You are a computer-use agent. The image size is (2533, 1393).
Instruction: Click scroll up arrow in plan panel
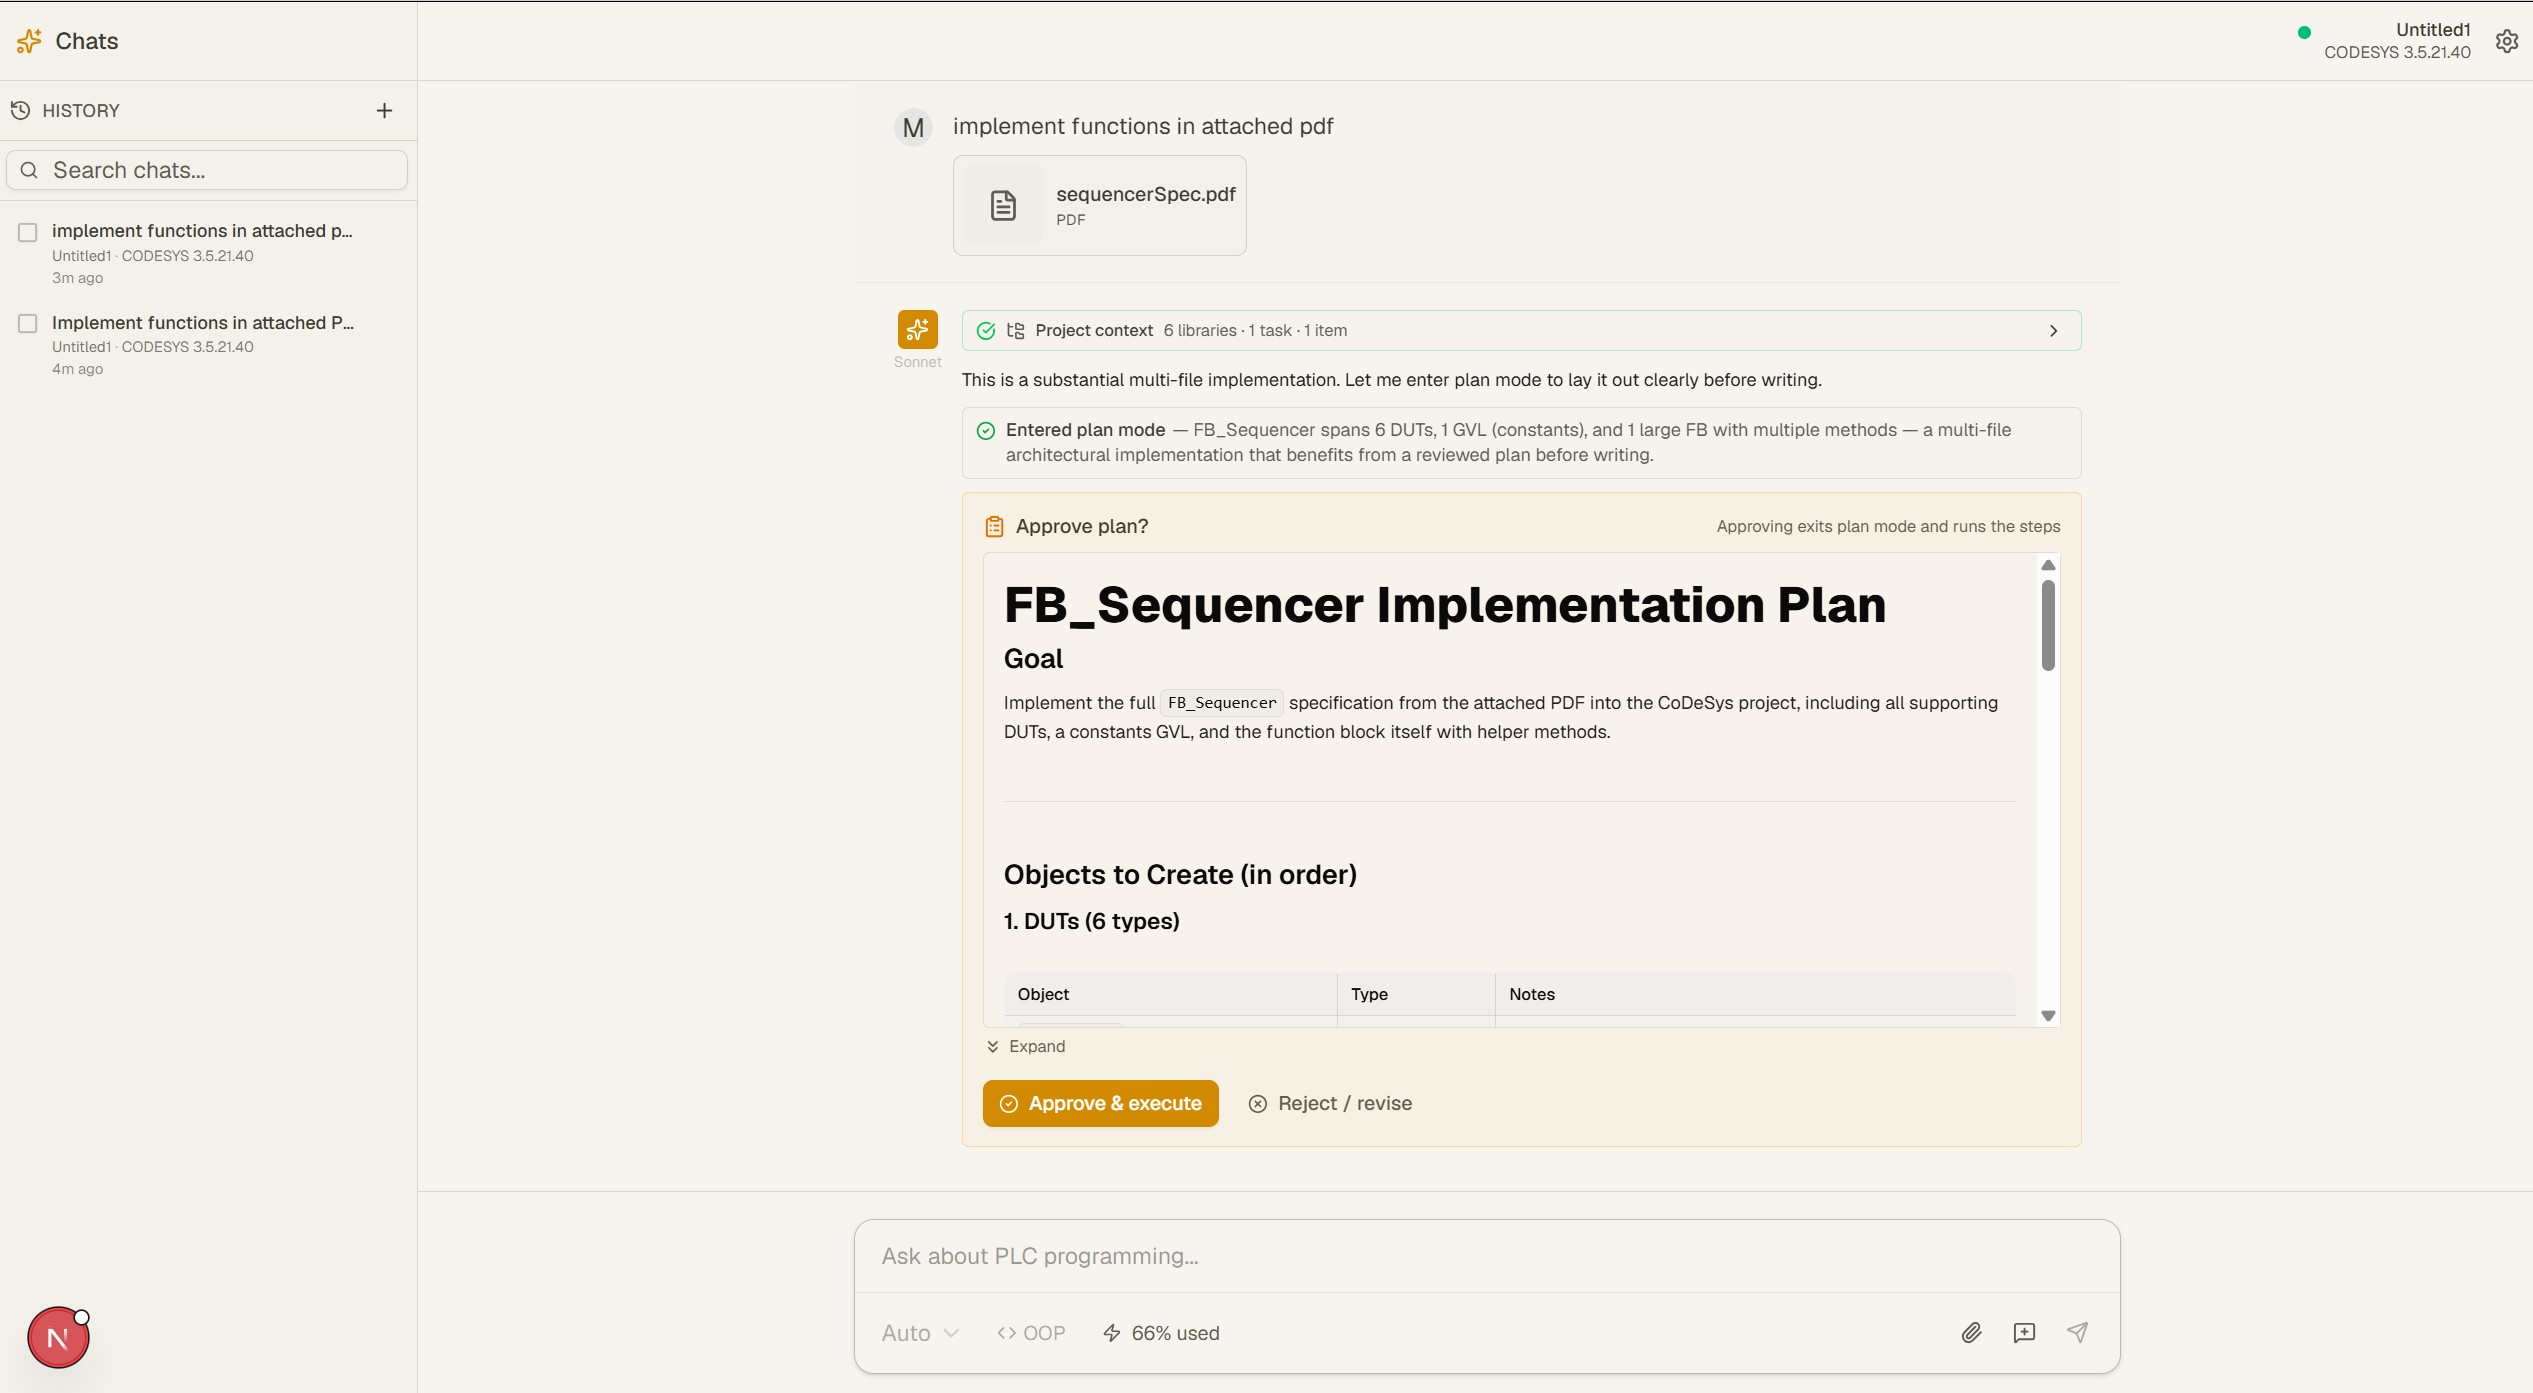click(x=2047, y=565)
